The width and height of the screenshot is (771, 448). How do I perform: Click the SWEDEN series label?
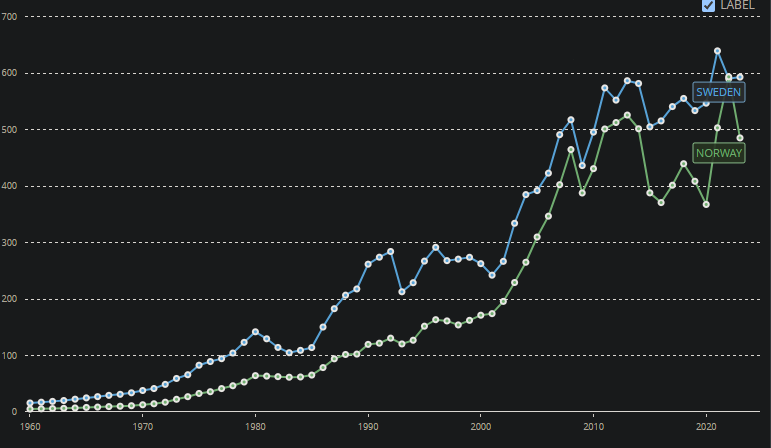click(718, 92)
